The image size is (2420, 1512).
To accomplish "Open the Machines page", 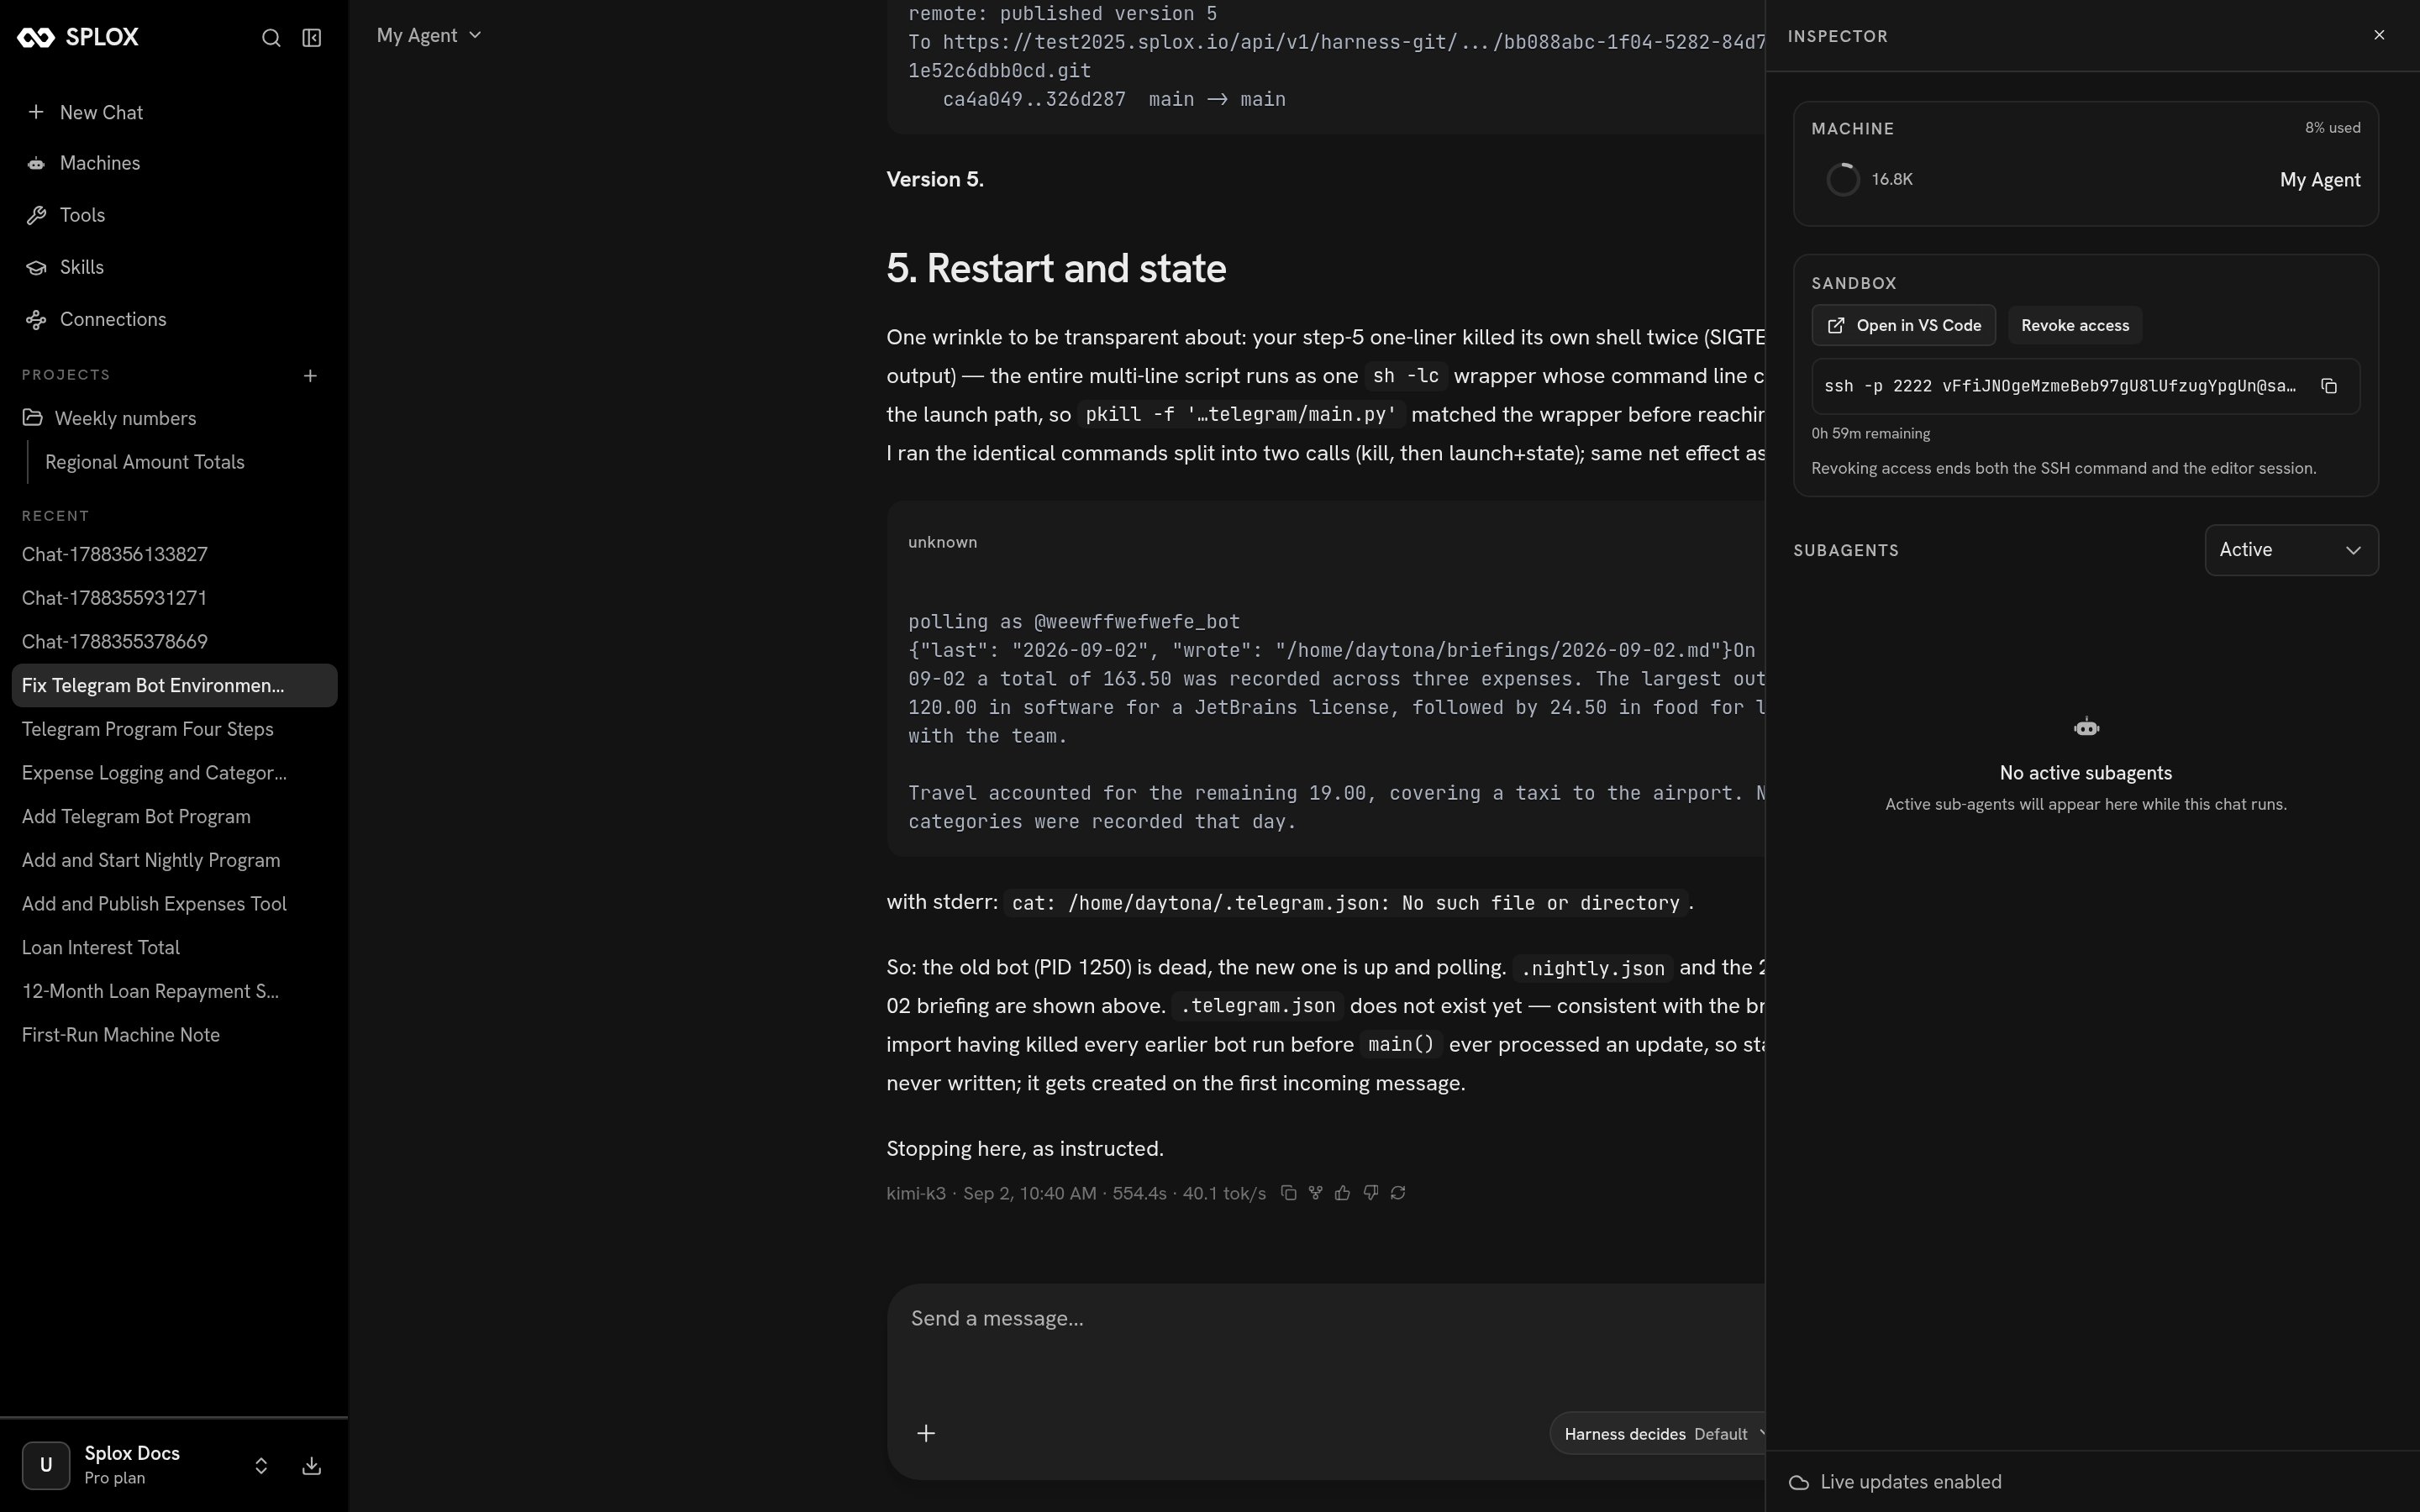I will 174,163.
